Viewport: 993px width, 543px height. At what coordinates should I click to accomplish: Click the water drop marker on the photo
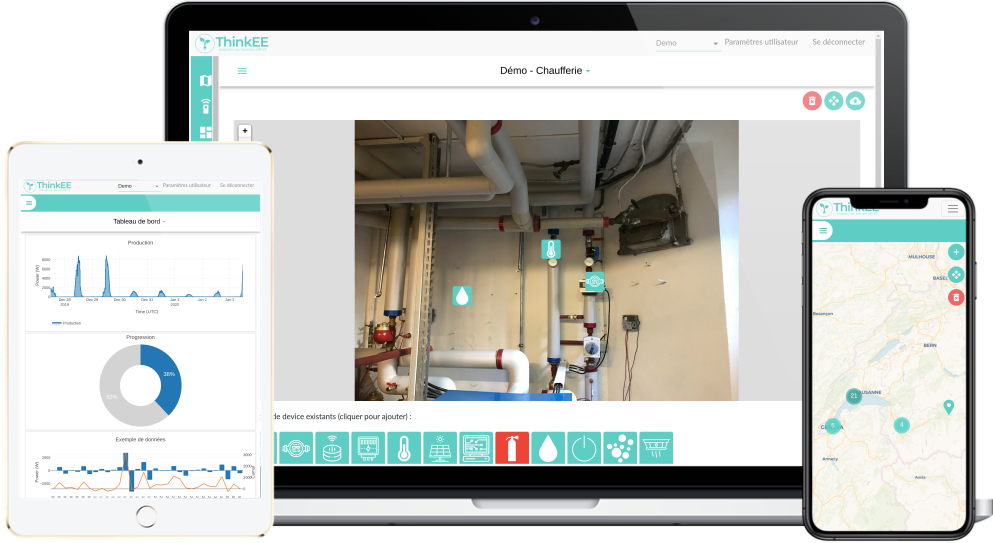pyautogui.click(x=461, y=296)
